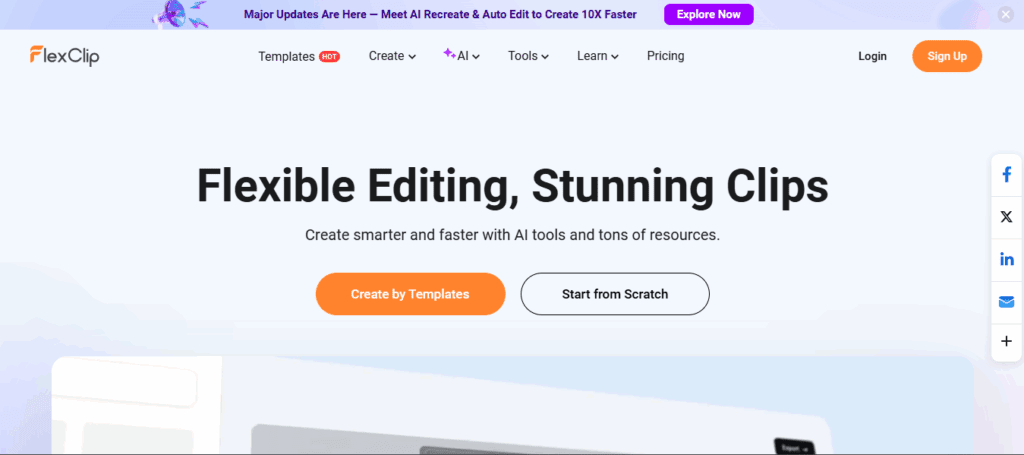Expand the Tools dropdown
Screen dimensions: 1024x455
coord(528,56)
